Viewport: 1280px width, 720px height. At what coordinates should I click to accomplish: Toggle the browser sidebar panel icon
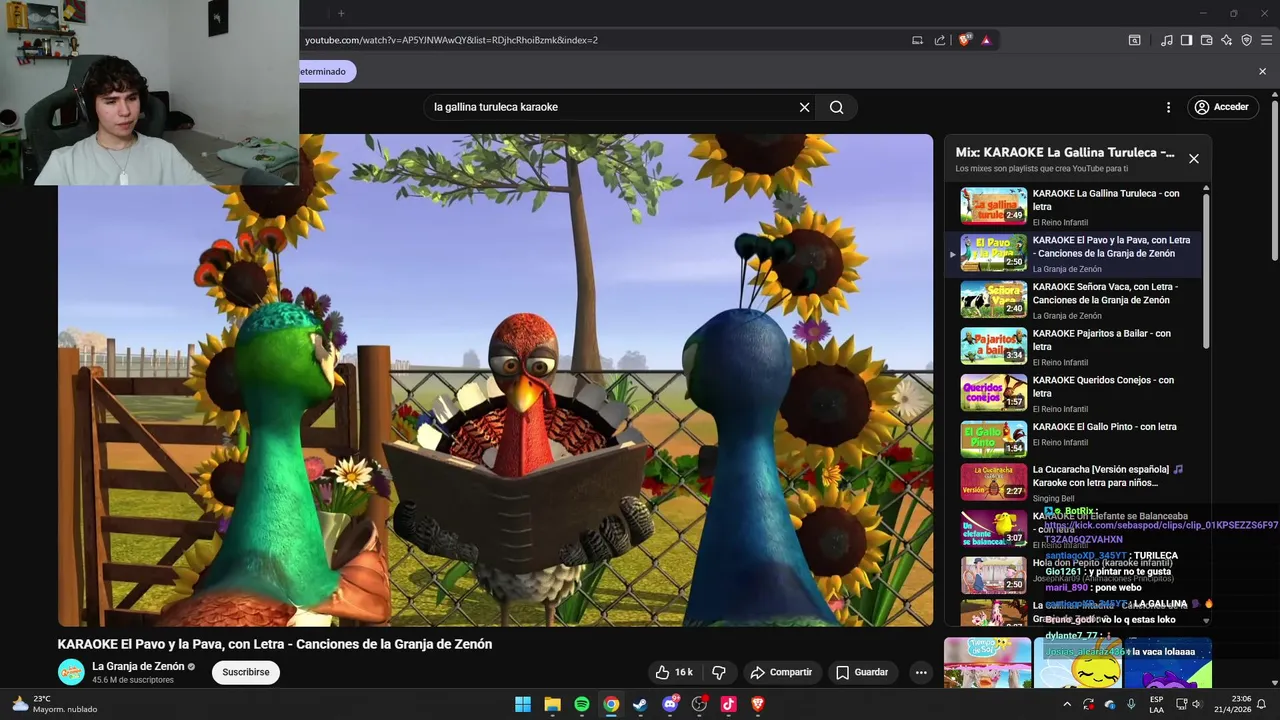1186,40
